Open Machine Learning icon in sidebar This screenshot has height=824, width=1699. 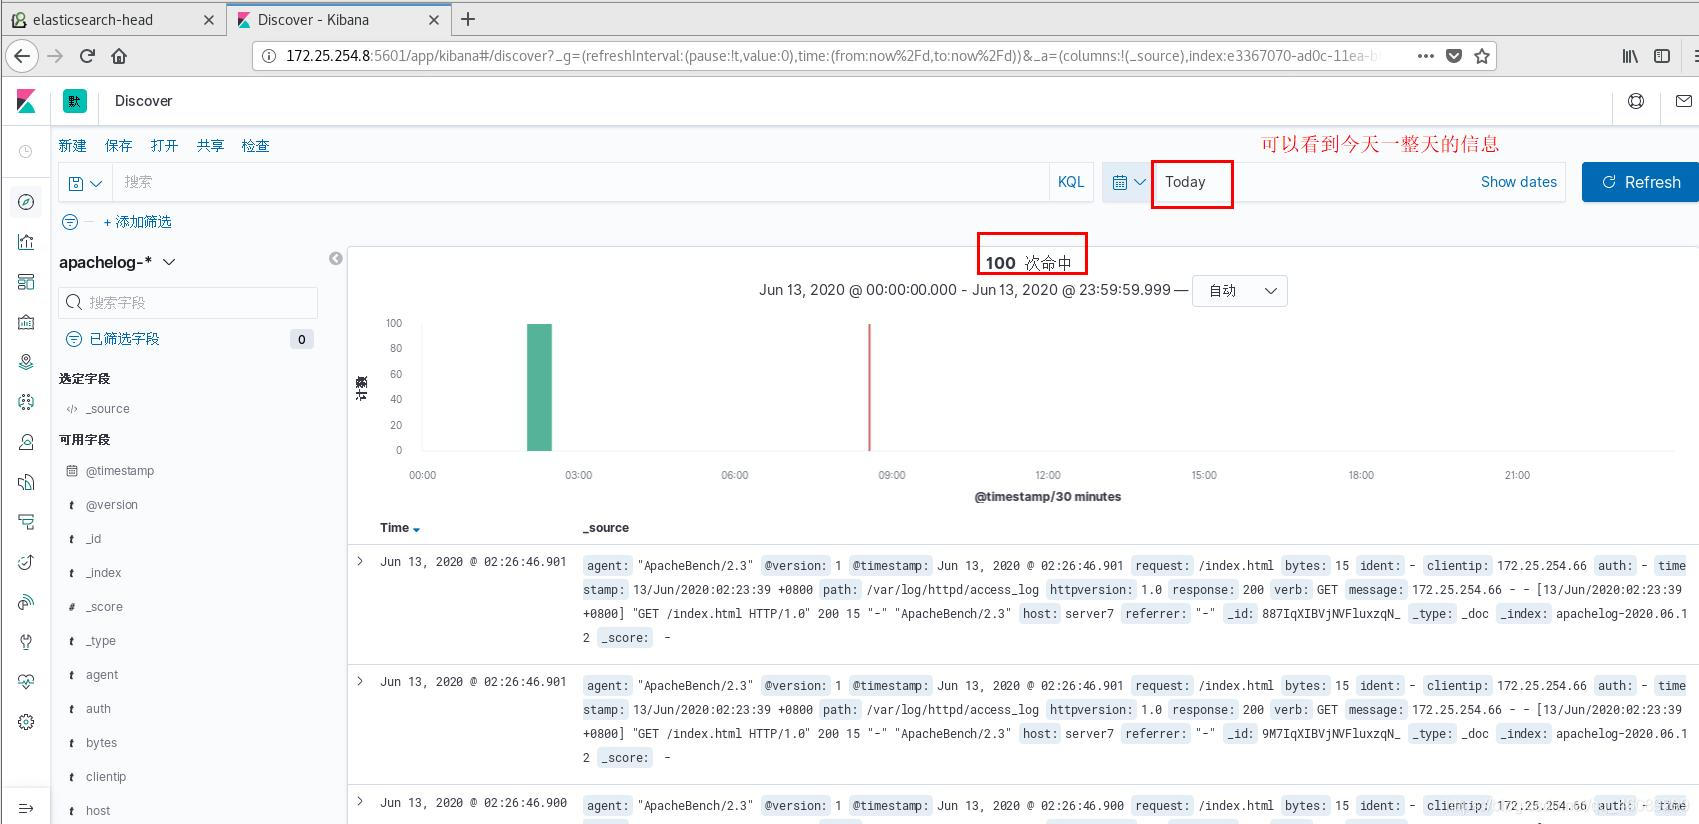(26, 402)
